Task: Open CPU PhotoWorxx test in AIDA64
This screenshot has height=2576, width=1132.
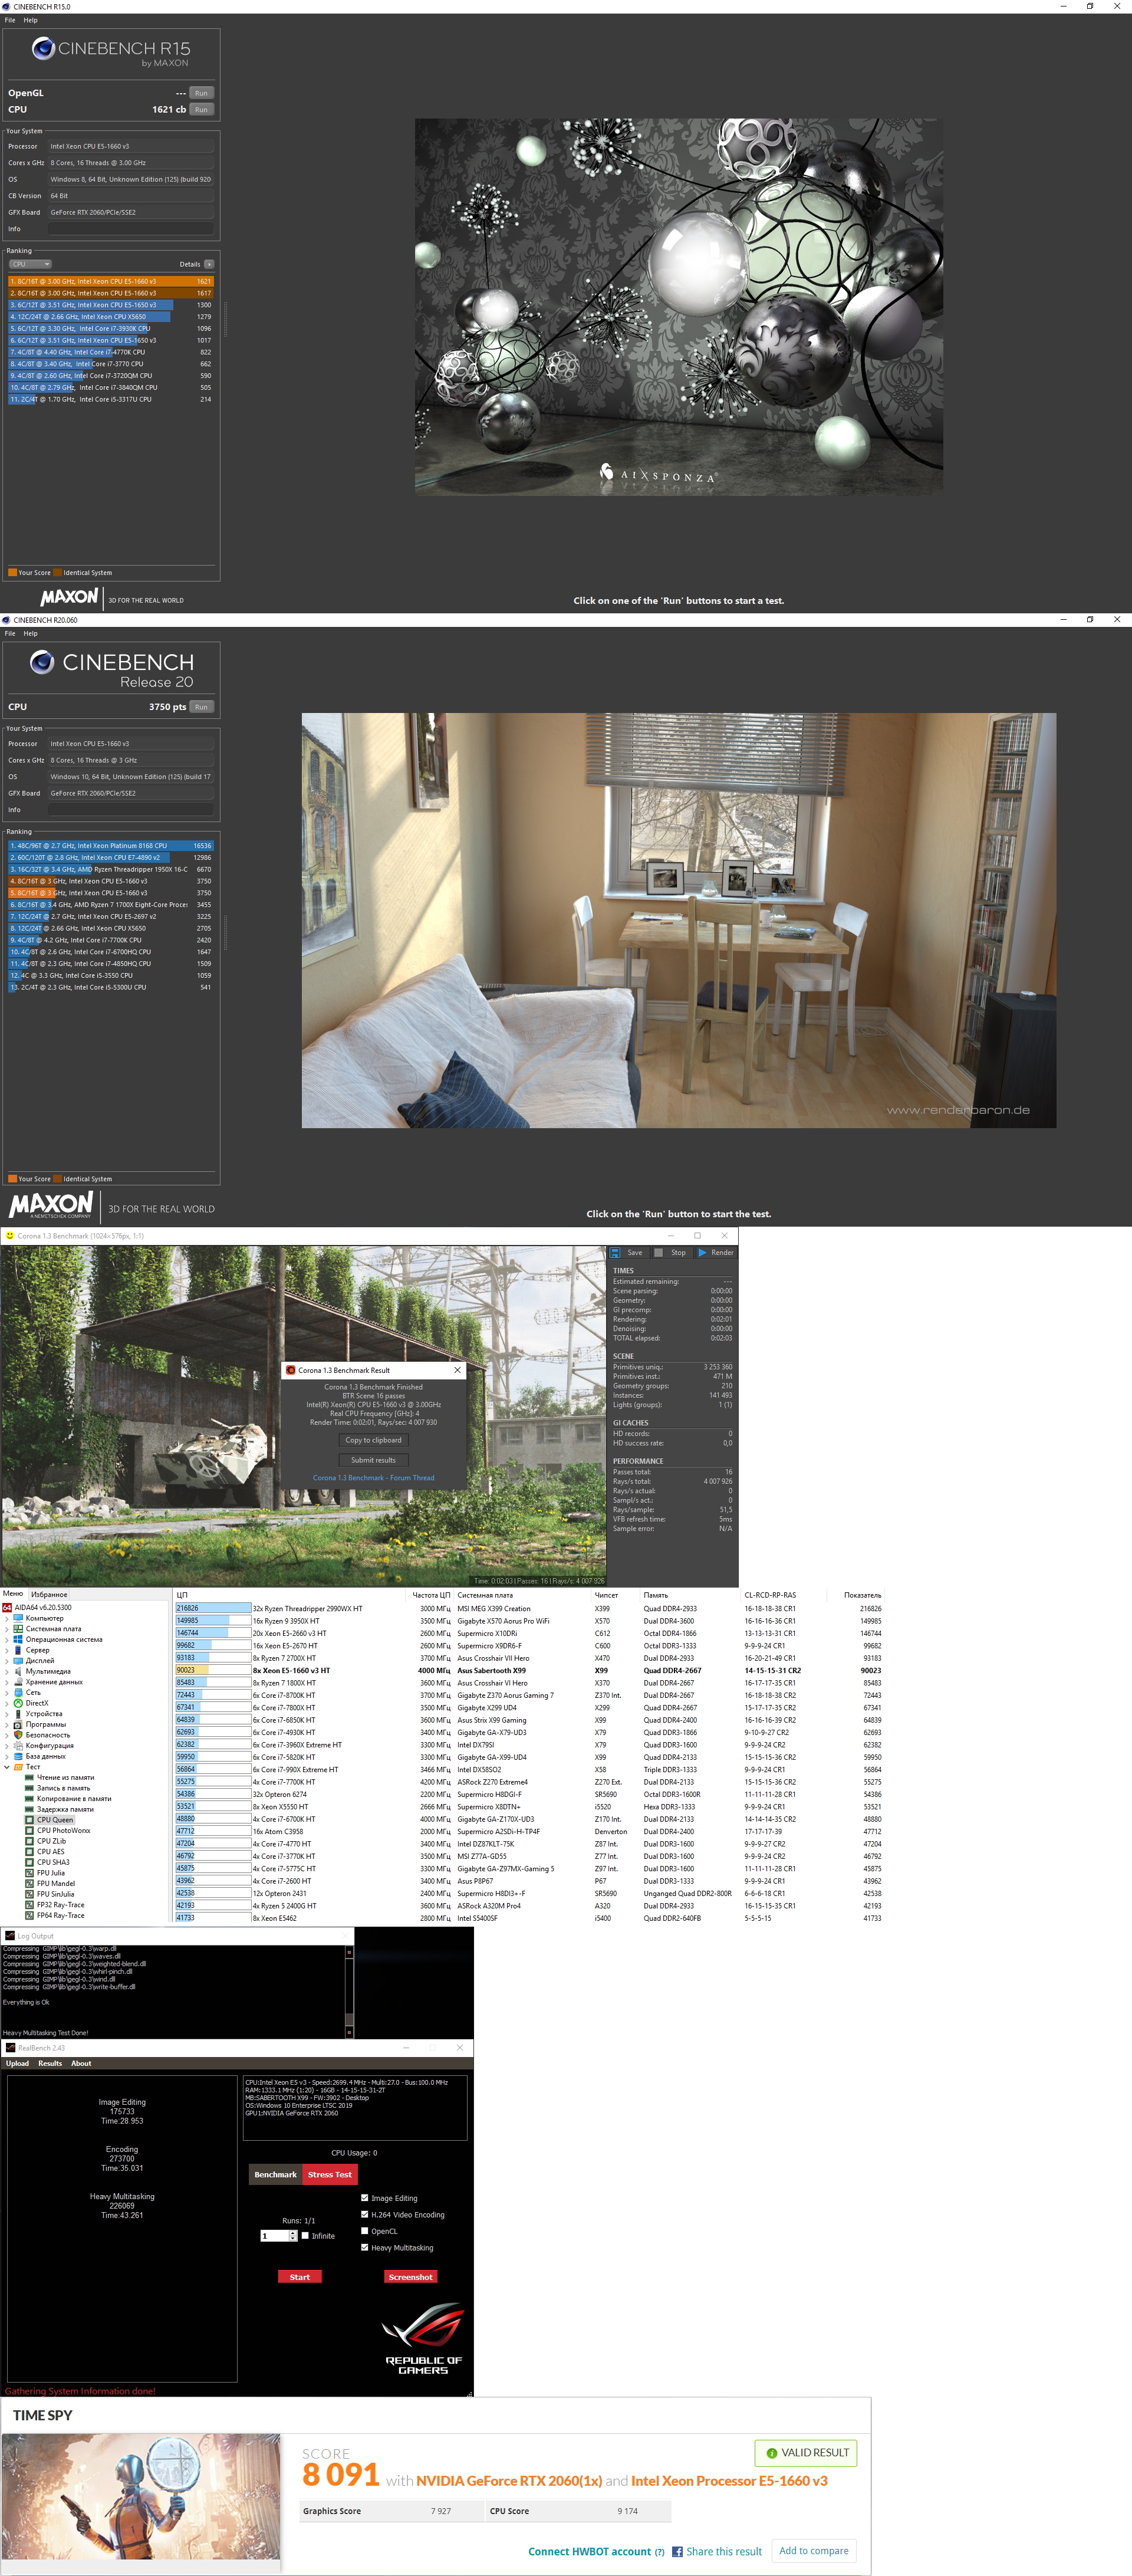Action: [x=63, y=1830]
